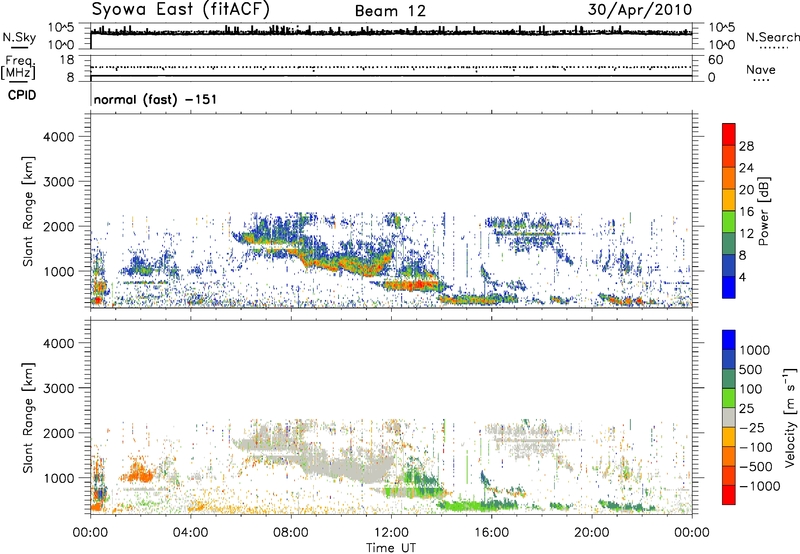The width and height of the screenshot is (800, 554).
Task: Click the 16:00 time tick label
Action: click(x=492, y=533)
